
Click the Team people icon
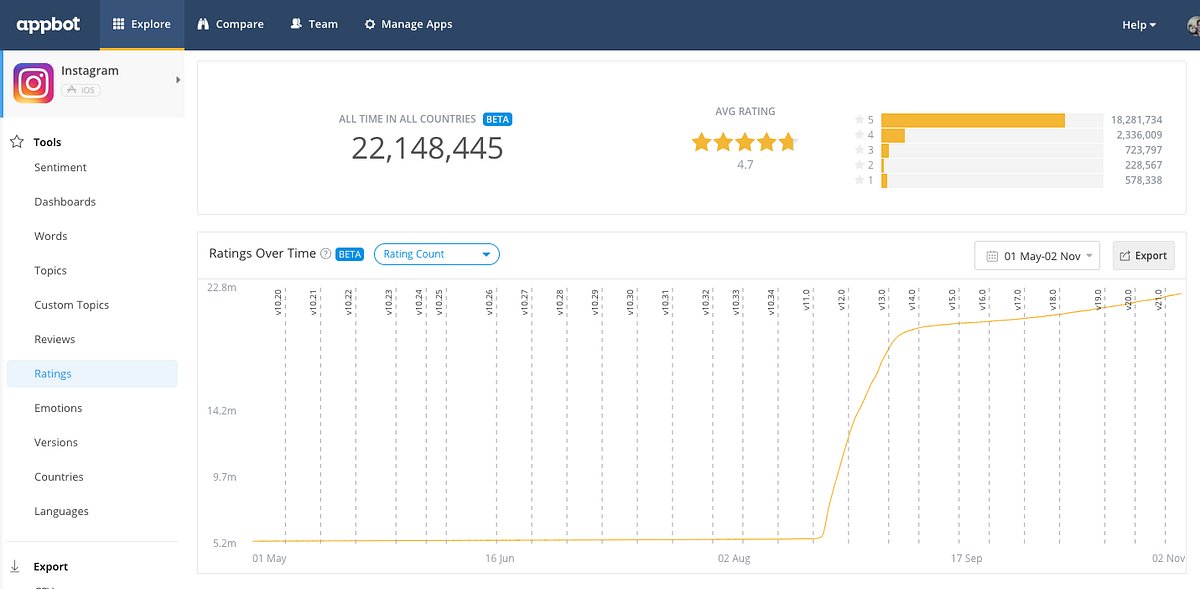tap(296, 24)
